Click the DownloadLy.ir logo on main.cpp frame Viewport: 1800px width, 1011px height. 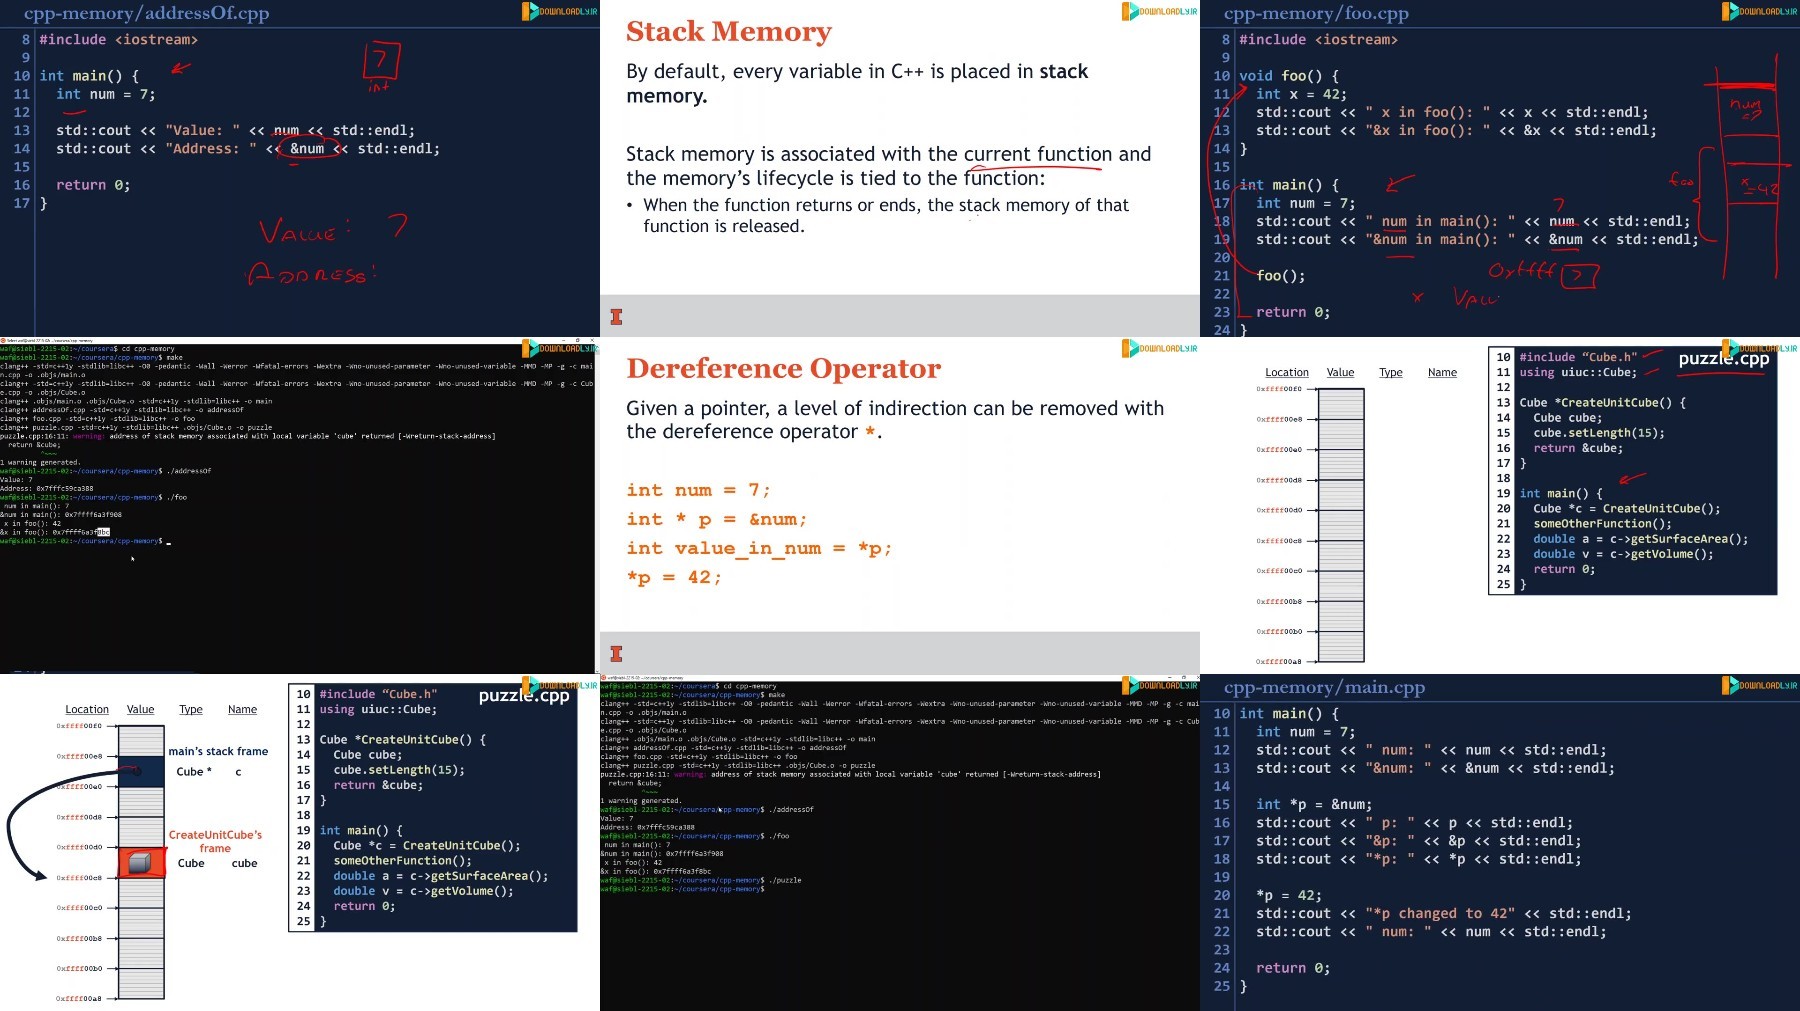[x=1760, y=685]
